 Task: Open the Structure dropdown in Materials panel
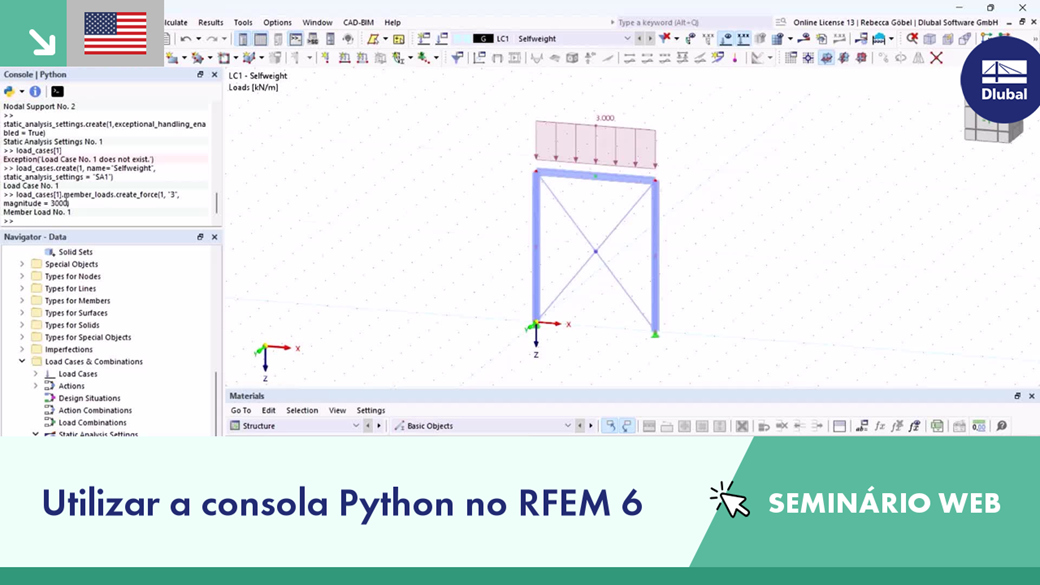pyautogui.click(x=294, y=426)
